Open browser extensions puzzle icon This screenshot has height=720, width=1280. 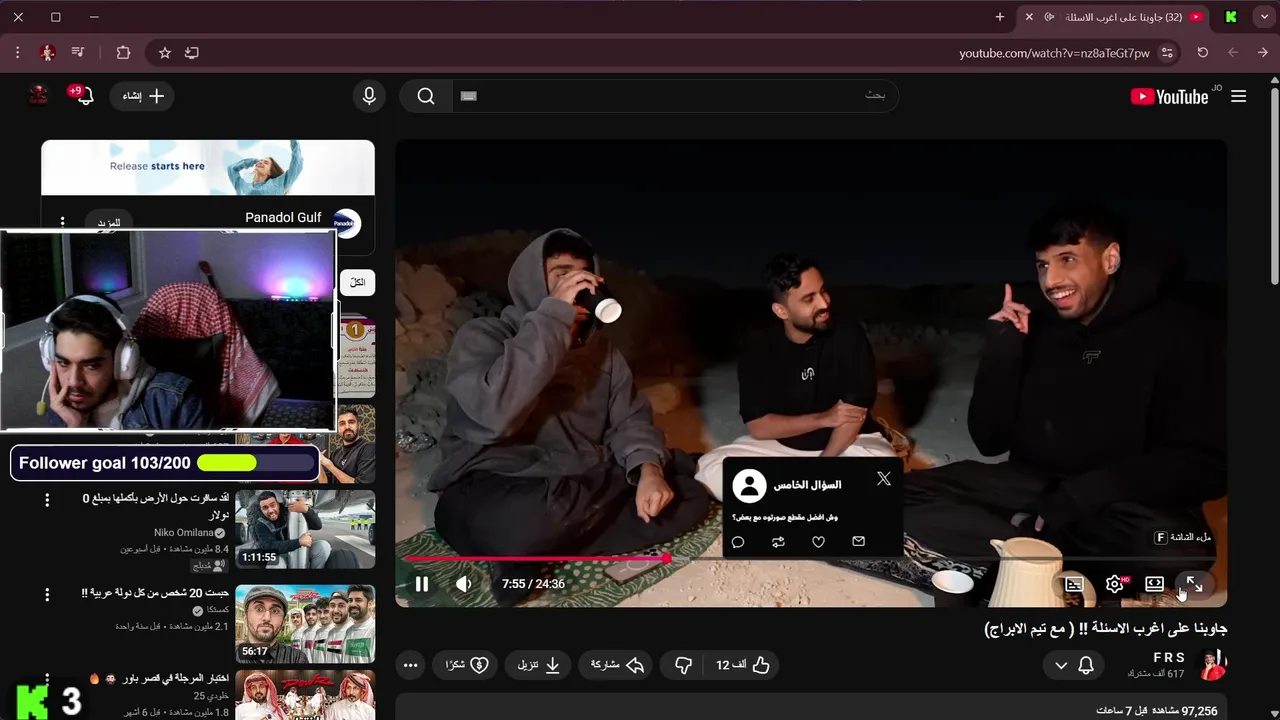[x=123, y=53]
